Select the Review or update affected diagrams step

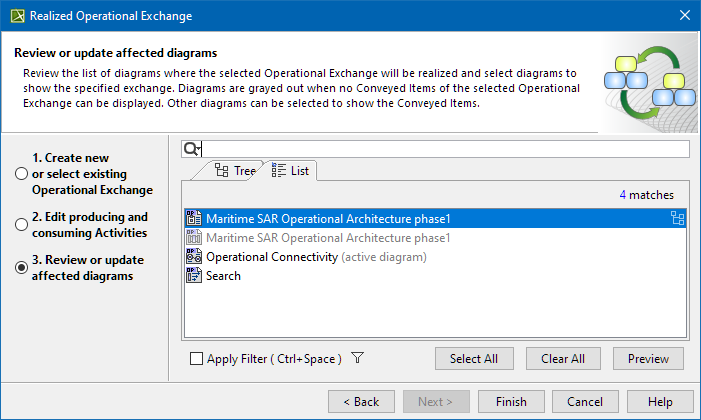pos(22,268)
